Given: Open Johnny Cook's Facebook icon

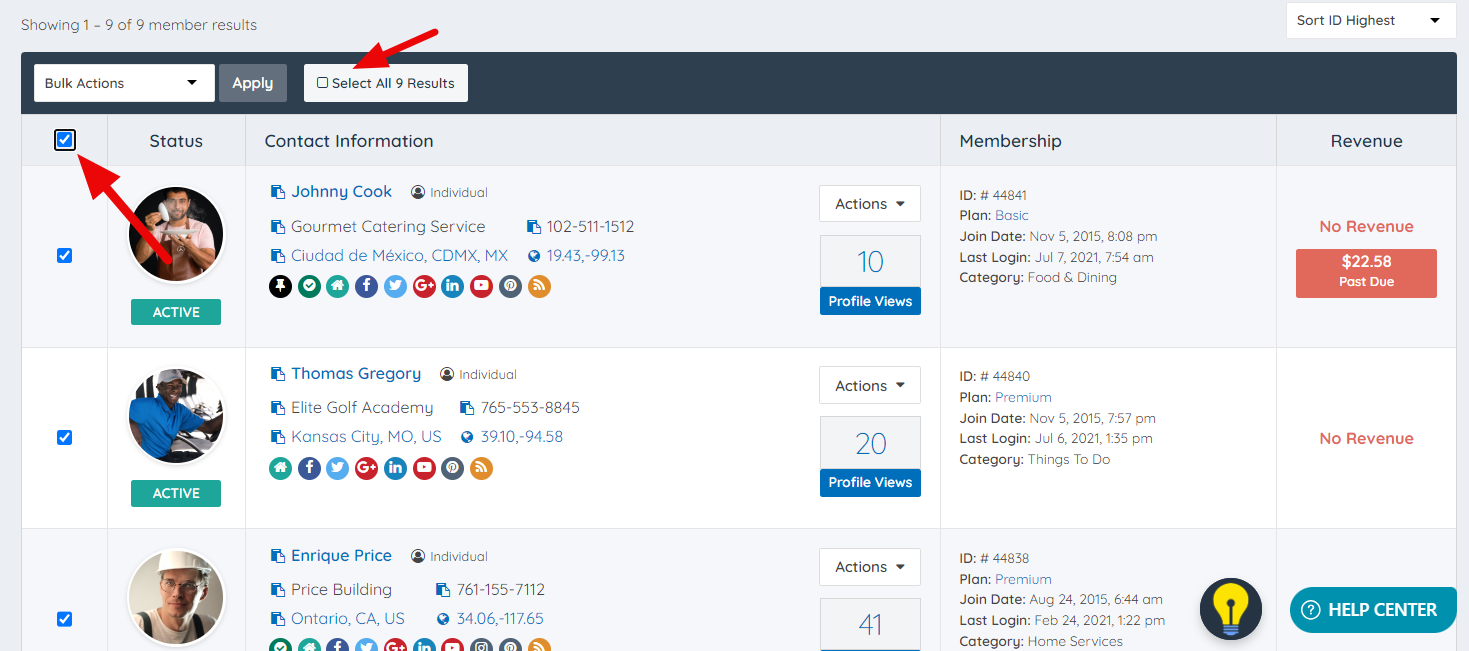Looking at the screenshot, I should pyautogui.click(x=367, y=286).
